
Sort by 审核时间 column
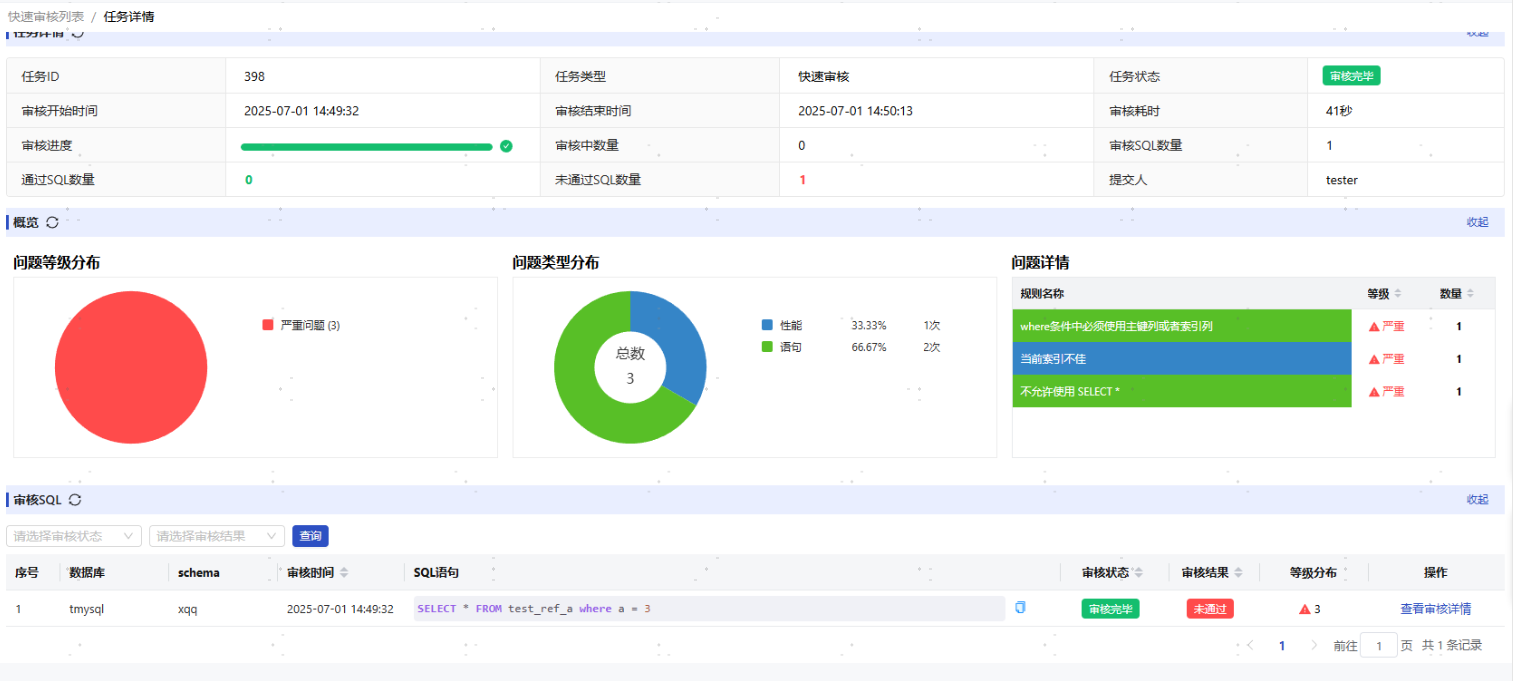(x=344, y=573)
